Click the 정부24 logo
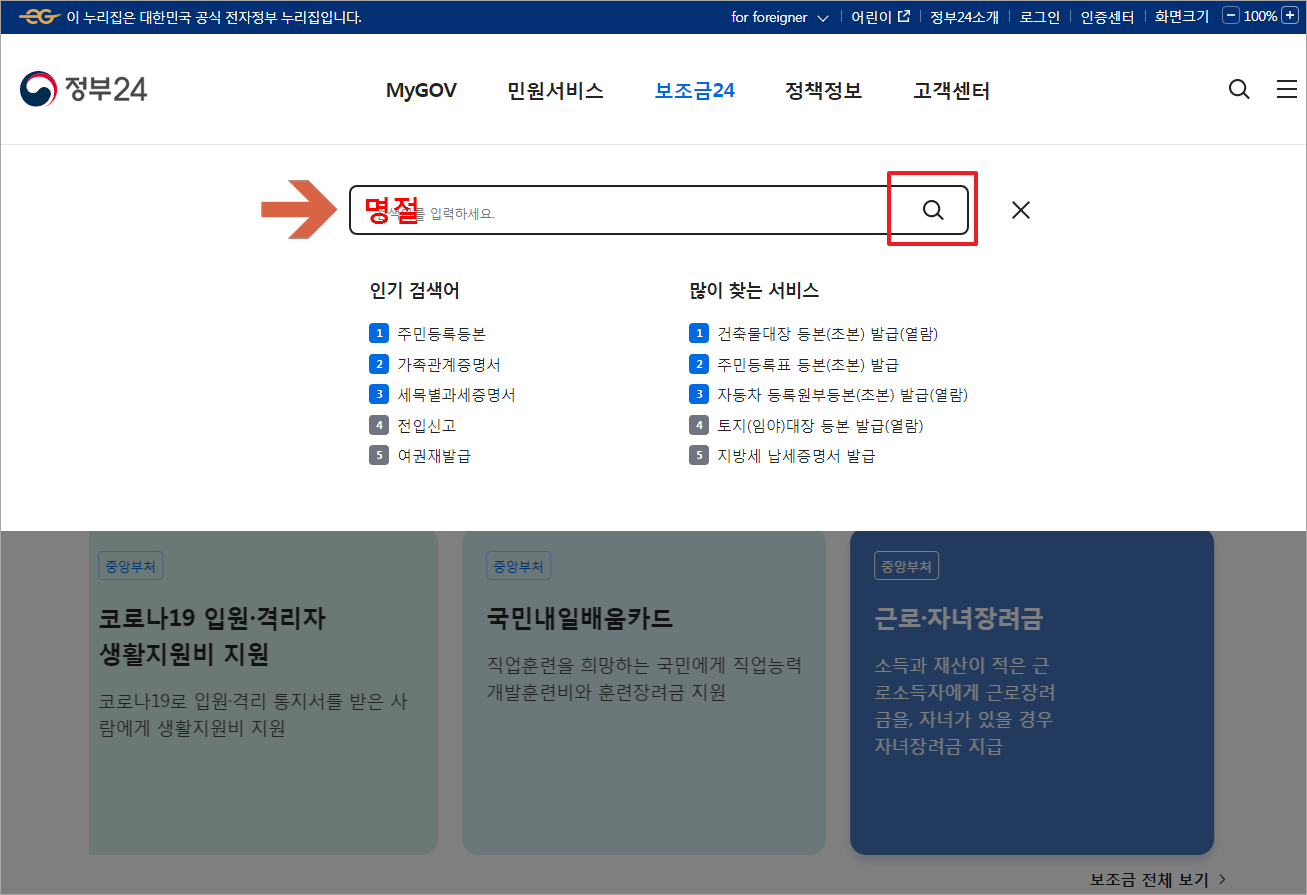1307x895 pixels. pos(83,89)
